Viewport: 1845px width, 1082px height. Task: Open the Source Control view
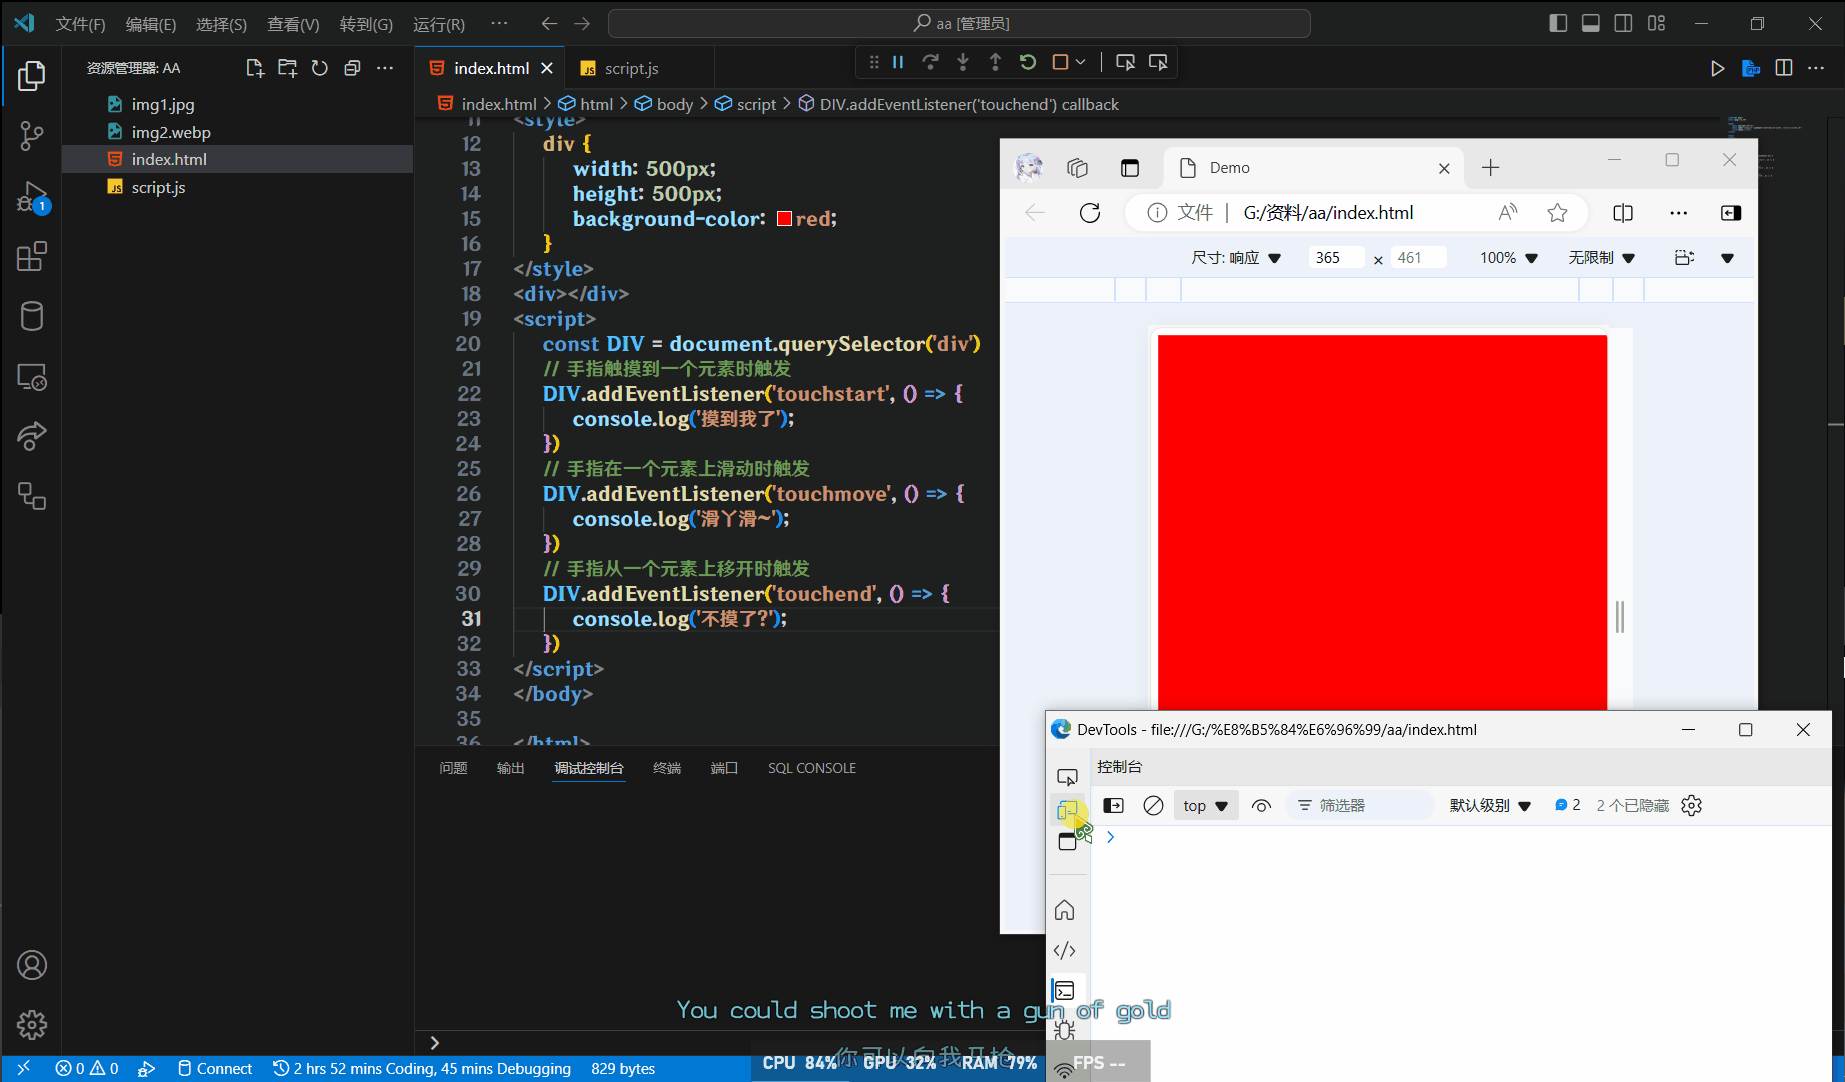coord(31,136)
